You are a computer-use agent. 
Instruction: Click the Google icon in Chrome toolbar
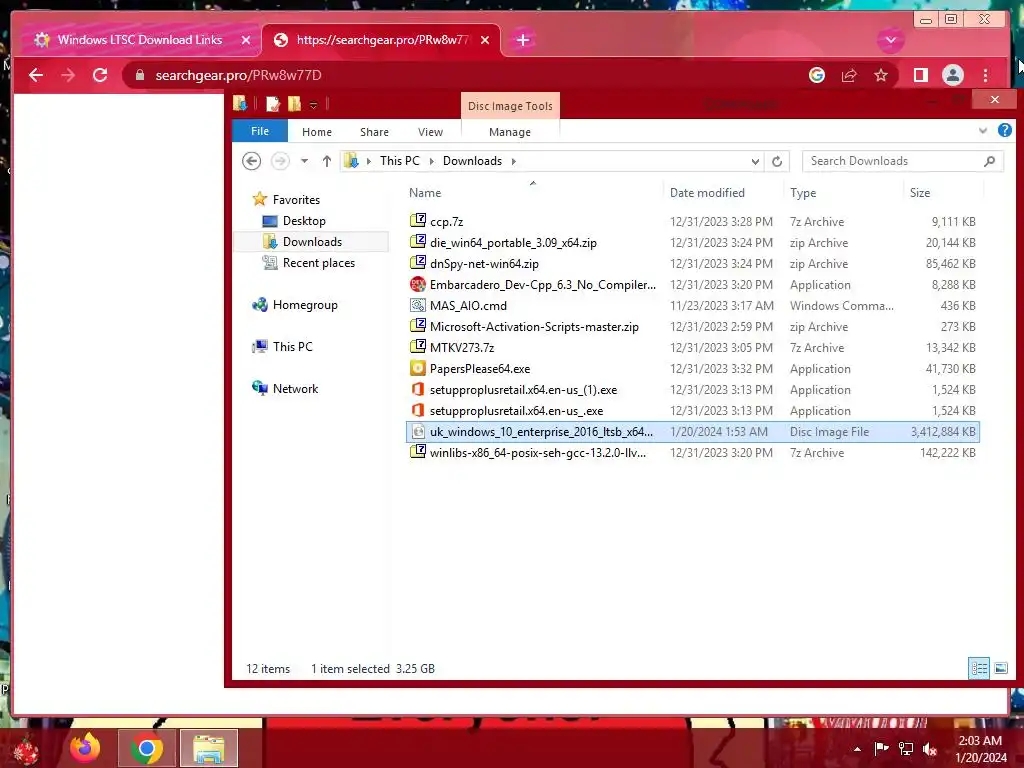(x=817, y=75)
